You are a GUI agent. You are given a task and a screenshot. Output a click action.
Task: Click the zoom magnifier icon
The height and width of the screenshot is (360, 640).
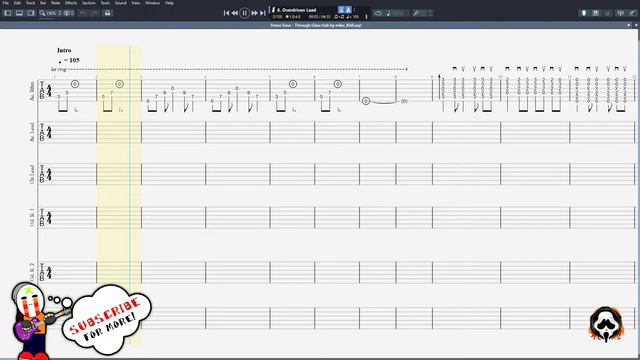[42, 13]
